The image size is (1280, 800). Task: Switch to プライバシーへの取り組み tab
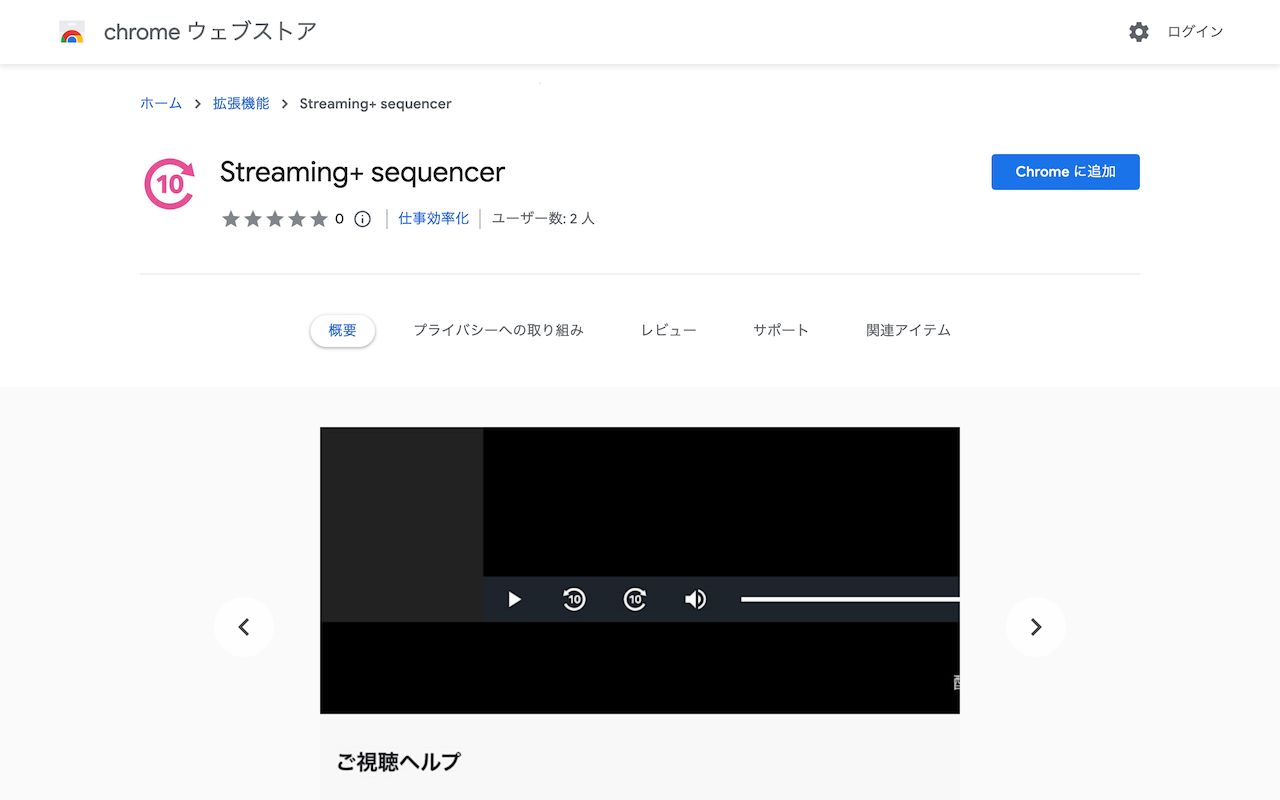click(x=498, y=330)
